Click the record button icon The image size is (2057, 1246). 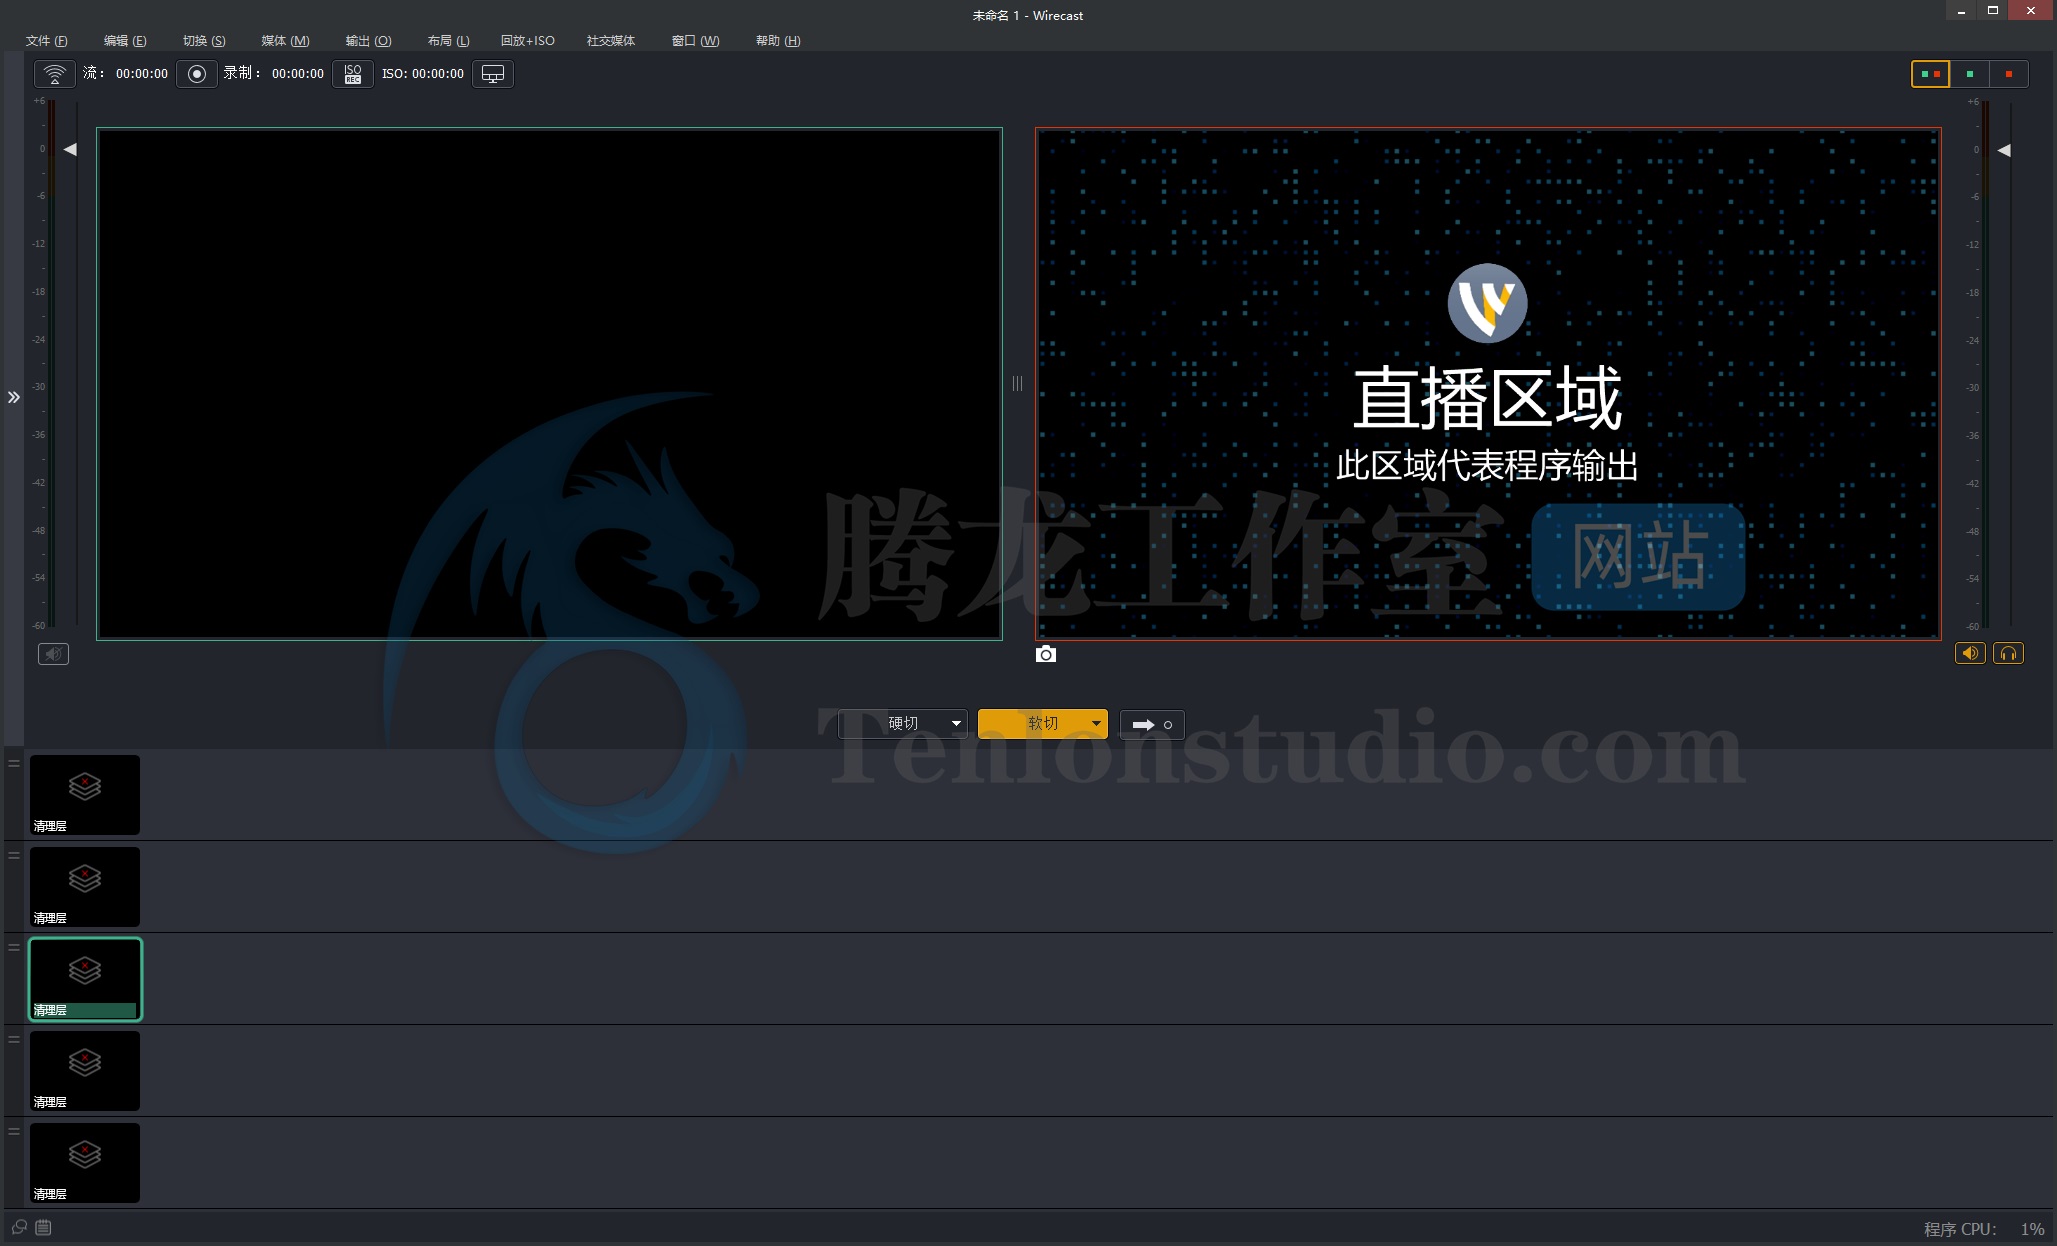point(197,74)
